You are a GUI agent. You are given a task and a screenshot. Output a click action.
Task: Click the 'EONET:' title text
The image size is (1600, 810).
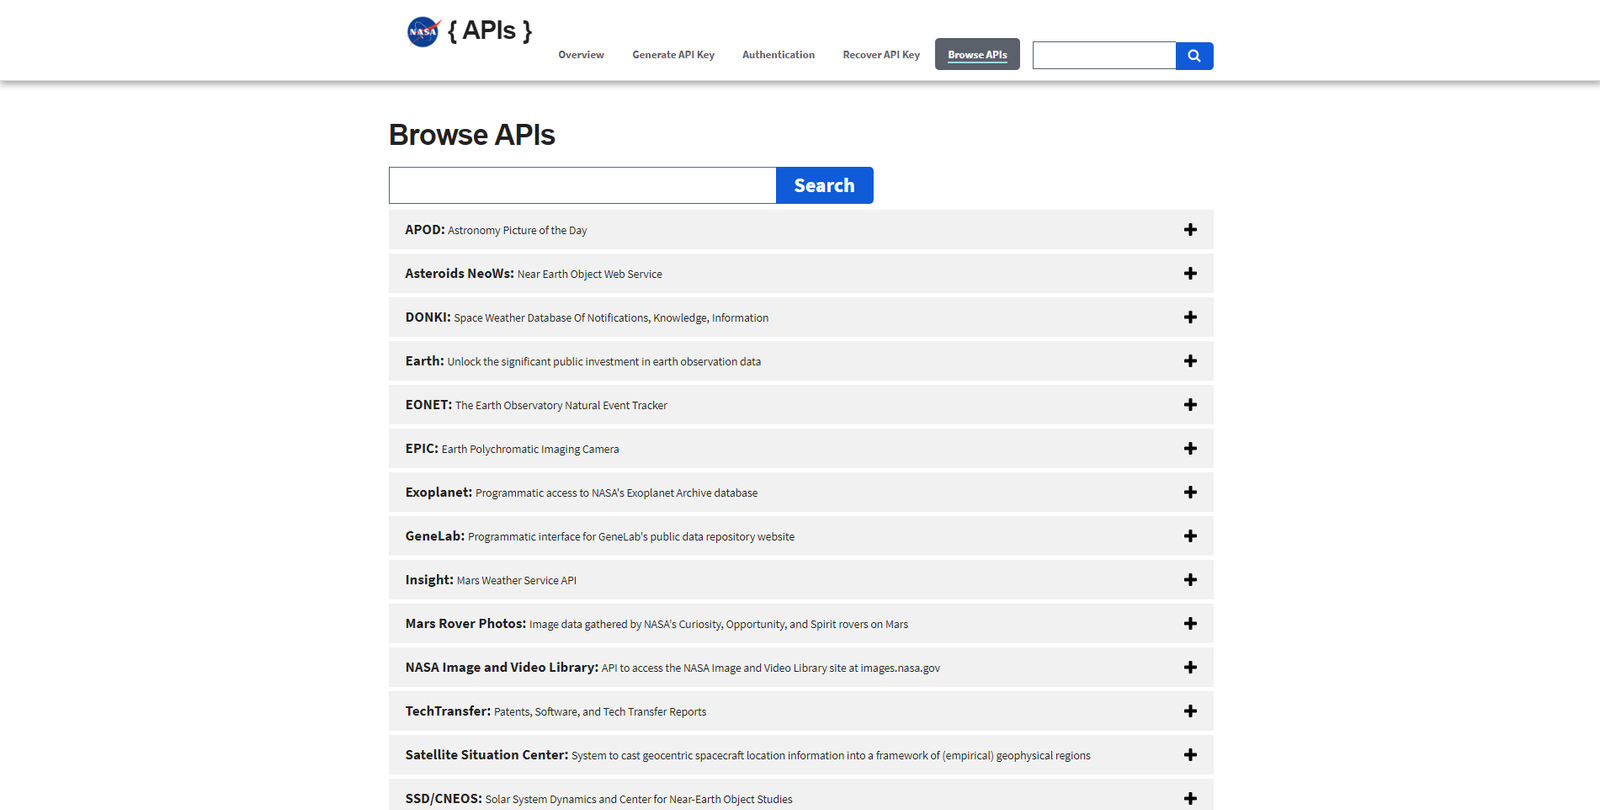coord(429,405)
